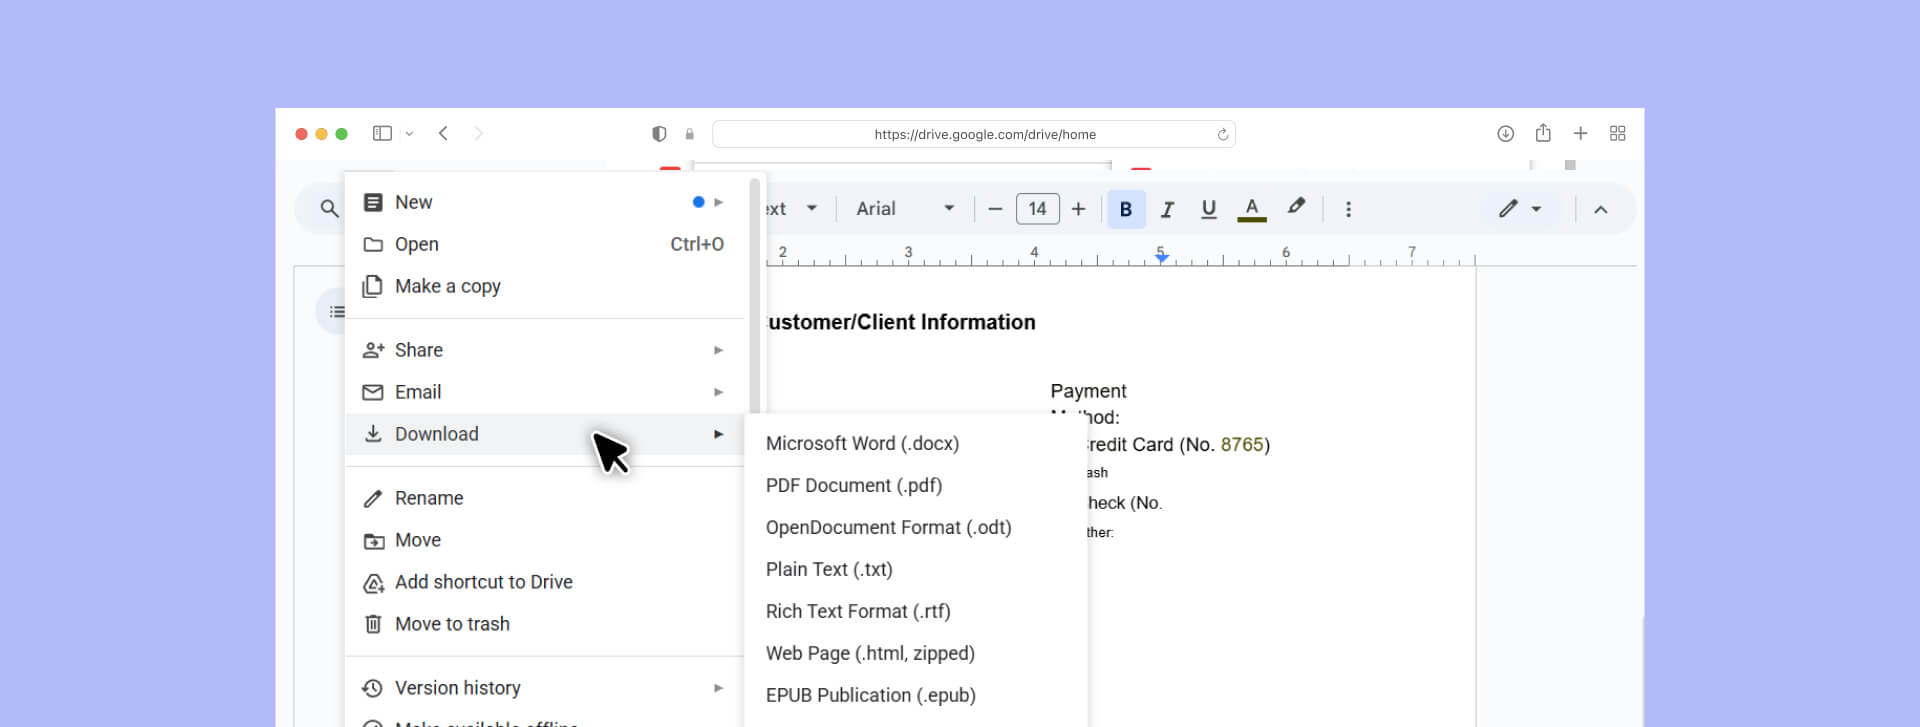Expand the editing mode dropdown arrow
The width and height of the screenshot is (1920, 727).
1536,209
